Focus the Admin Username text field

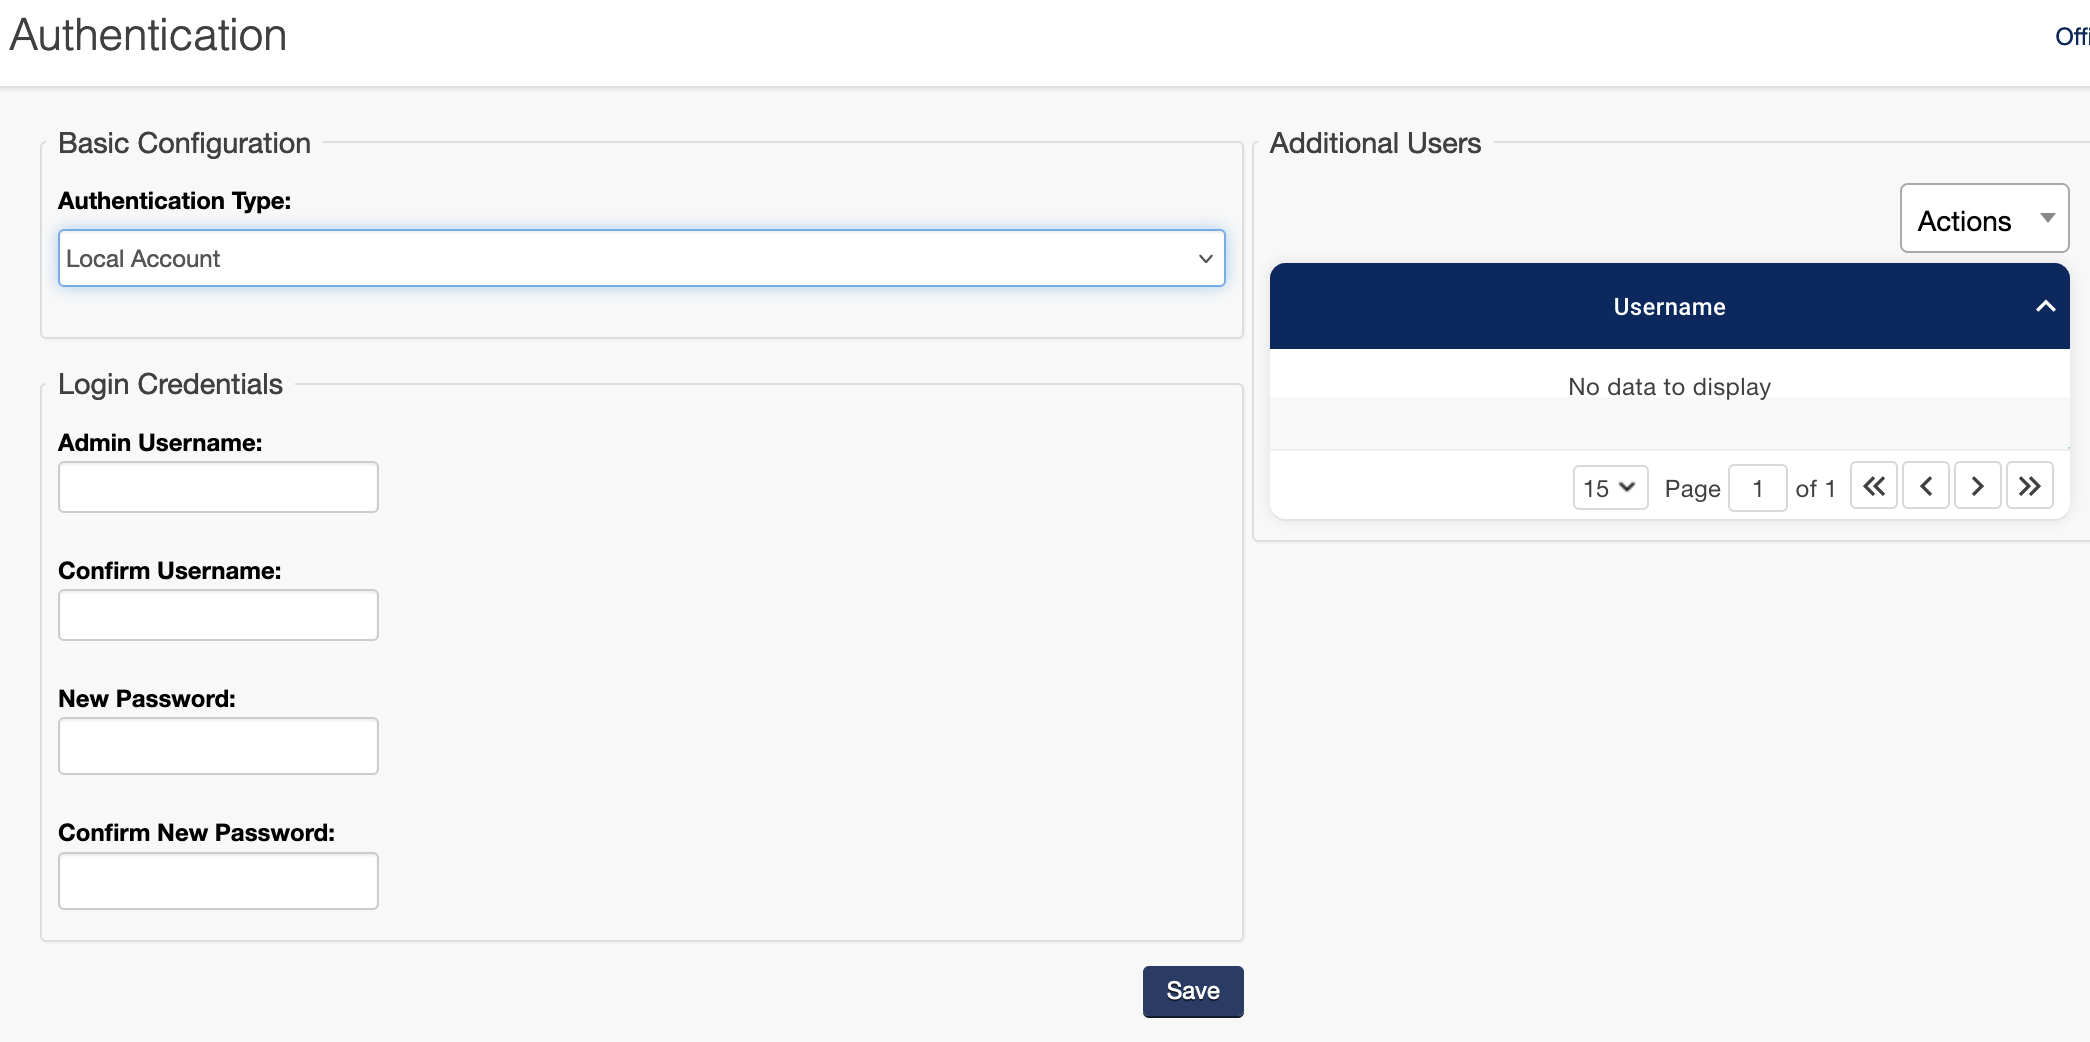218,487
